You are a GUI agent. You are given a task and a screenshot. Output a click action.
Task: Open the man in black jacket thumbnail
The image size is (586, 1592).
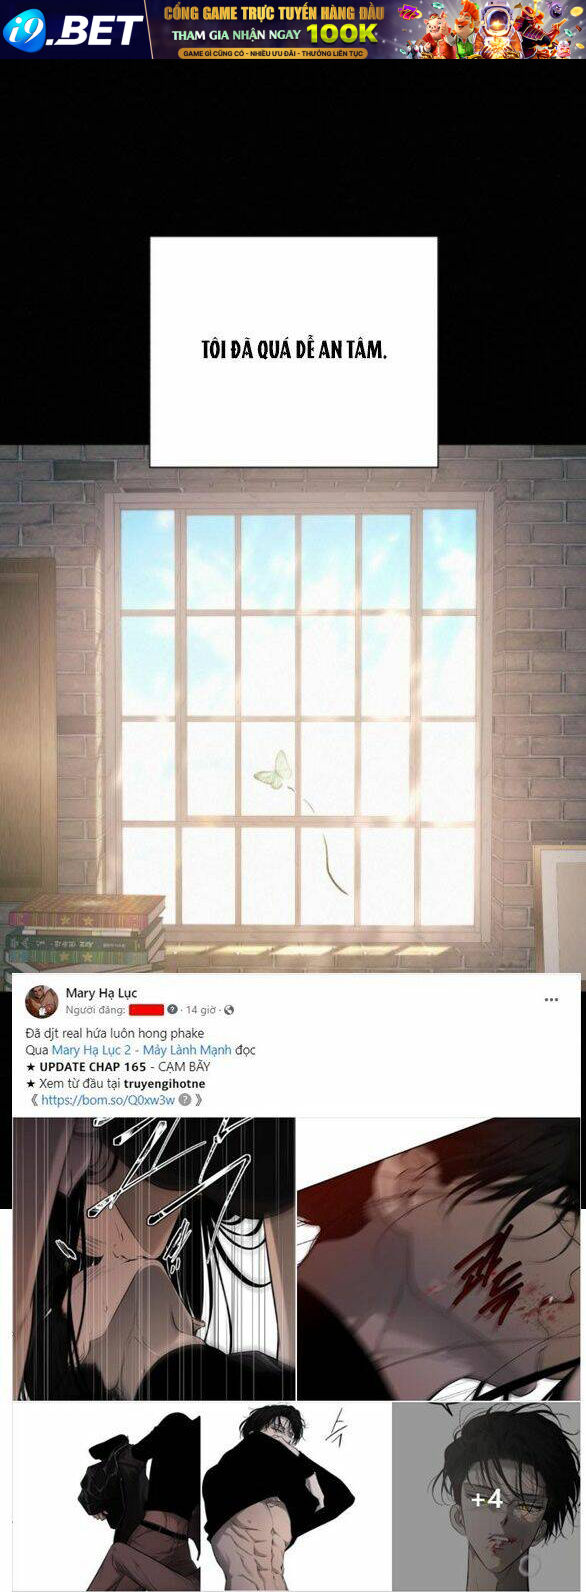106,1496
